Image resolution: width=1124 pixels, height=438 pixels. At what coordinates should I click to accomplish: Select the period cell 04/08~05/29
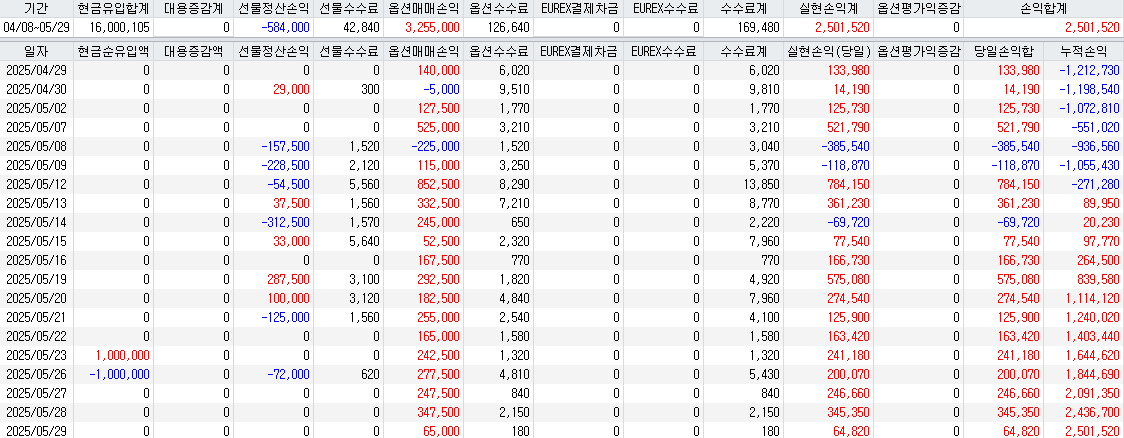tap(36, 27)
